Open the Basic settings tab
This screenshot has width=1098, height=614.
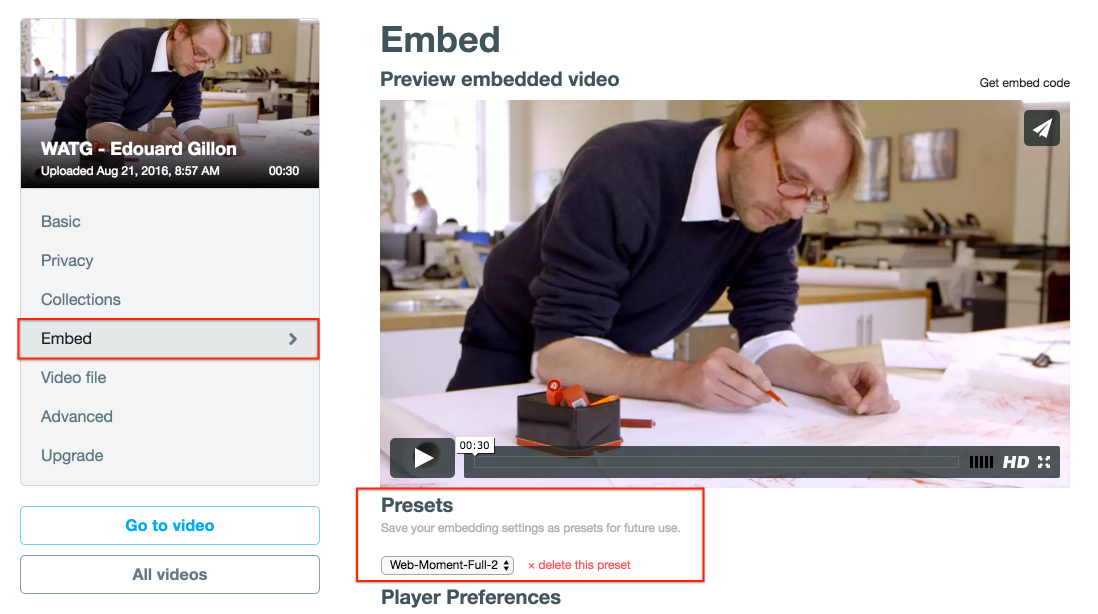61,222
